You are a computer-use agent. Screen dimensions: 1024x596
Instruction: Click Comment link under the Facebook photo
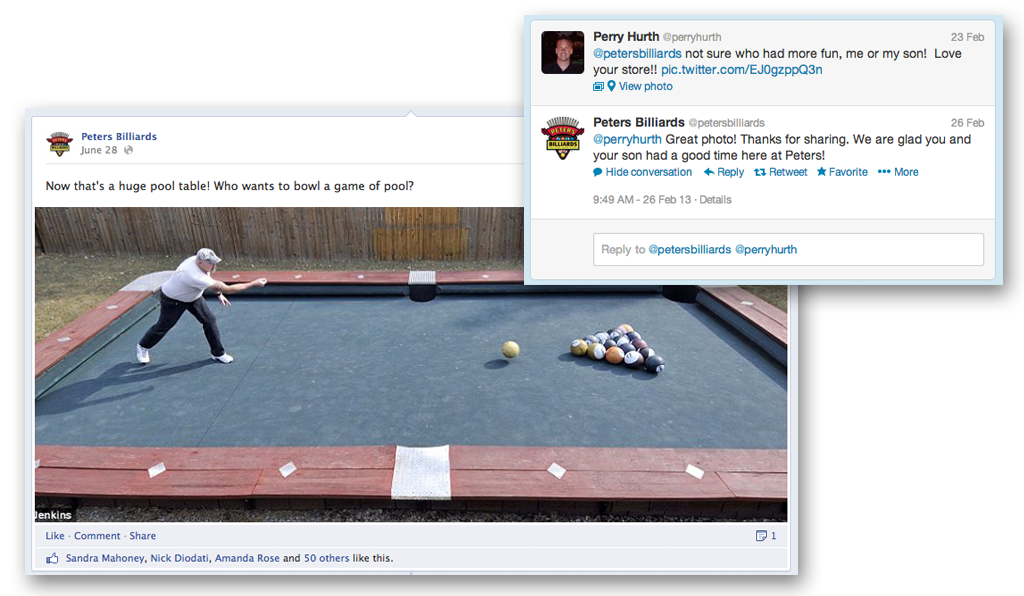97,536
